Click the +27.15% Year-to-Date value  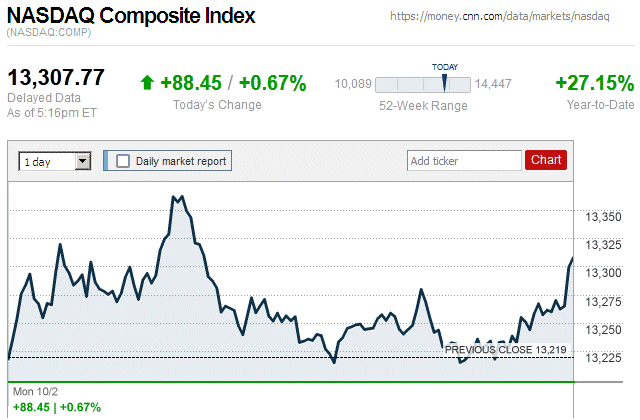(594, 83)
